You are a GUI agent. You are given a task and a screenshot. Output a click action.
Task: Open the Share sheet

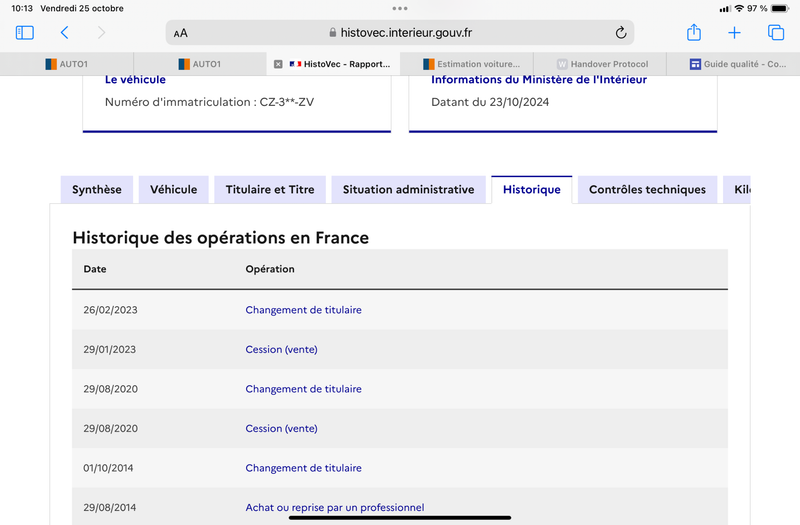(694, 32)
